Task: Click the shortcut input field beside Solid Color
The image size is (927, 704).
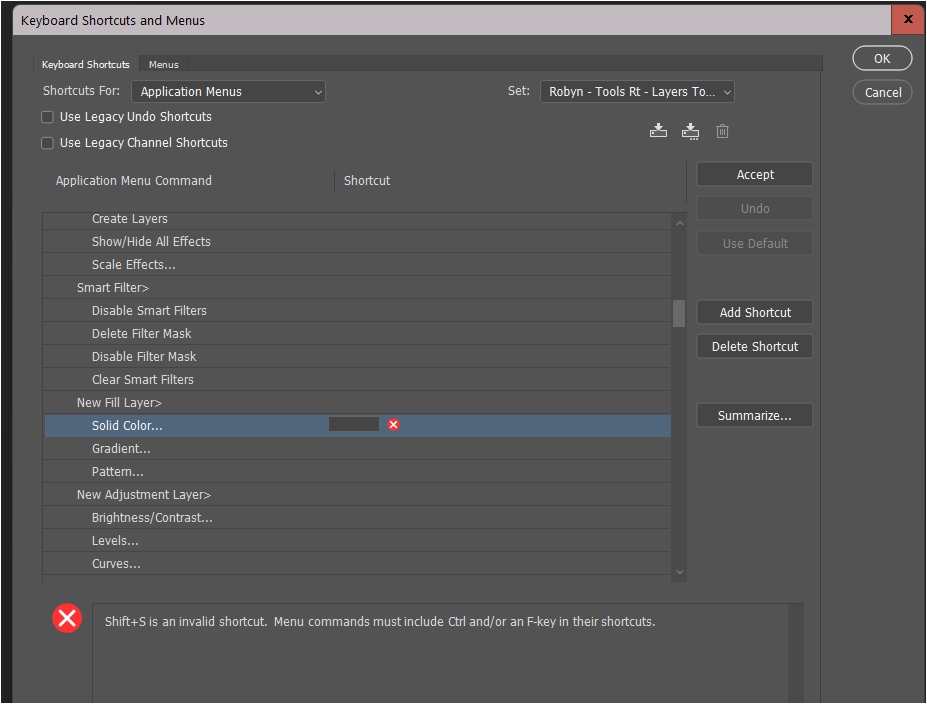Action: pyautogui.click(x=353, y=424)
